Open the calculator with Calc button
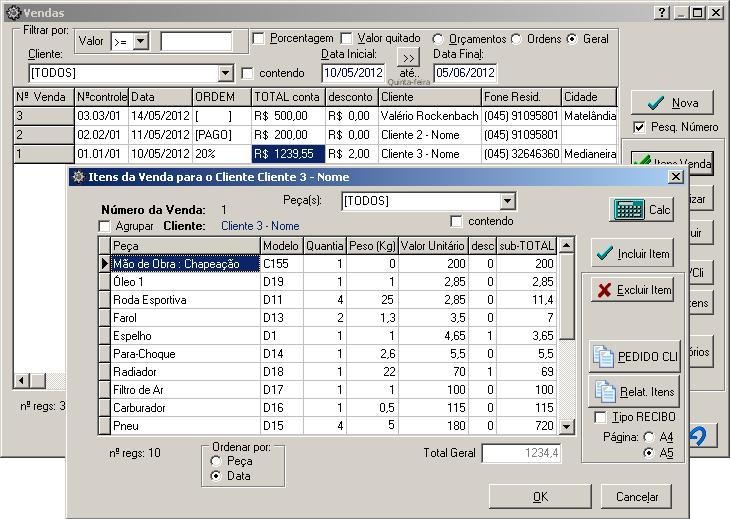This screenshot has width=731, height=519. click(641, 210)
